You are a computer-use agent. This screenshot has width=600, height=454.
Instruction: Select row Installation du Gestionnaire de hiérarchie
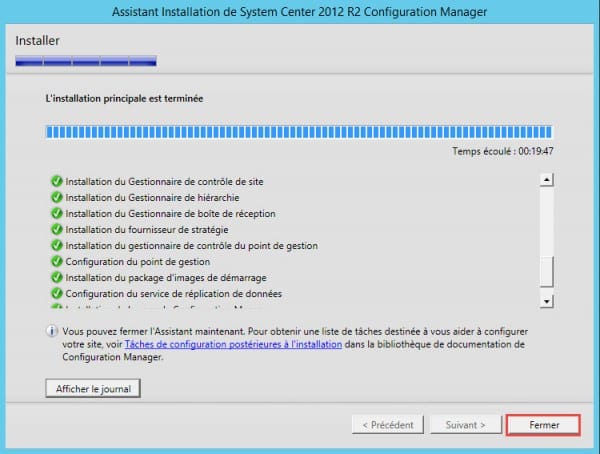tap(145, 198)
